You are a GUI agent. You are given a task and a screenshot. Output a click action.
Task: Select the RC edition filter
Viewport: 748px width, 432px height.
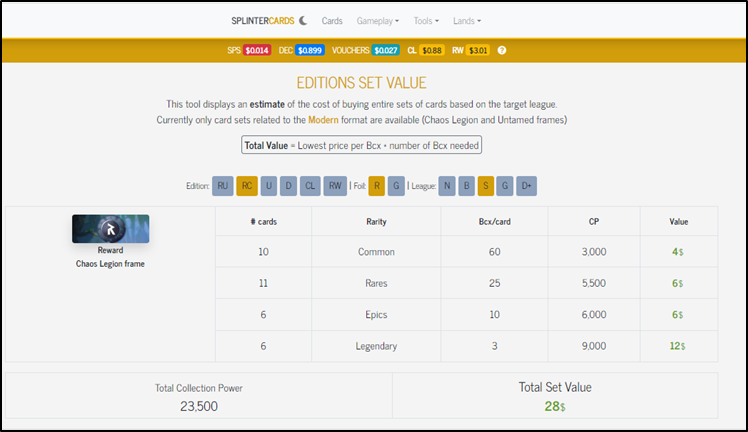247,185
